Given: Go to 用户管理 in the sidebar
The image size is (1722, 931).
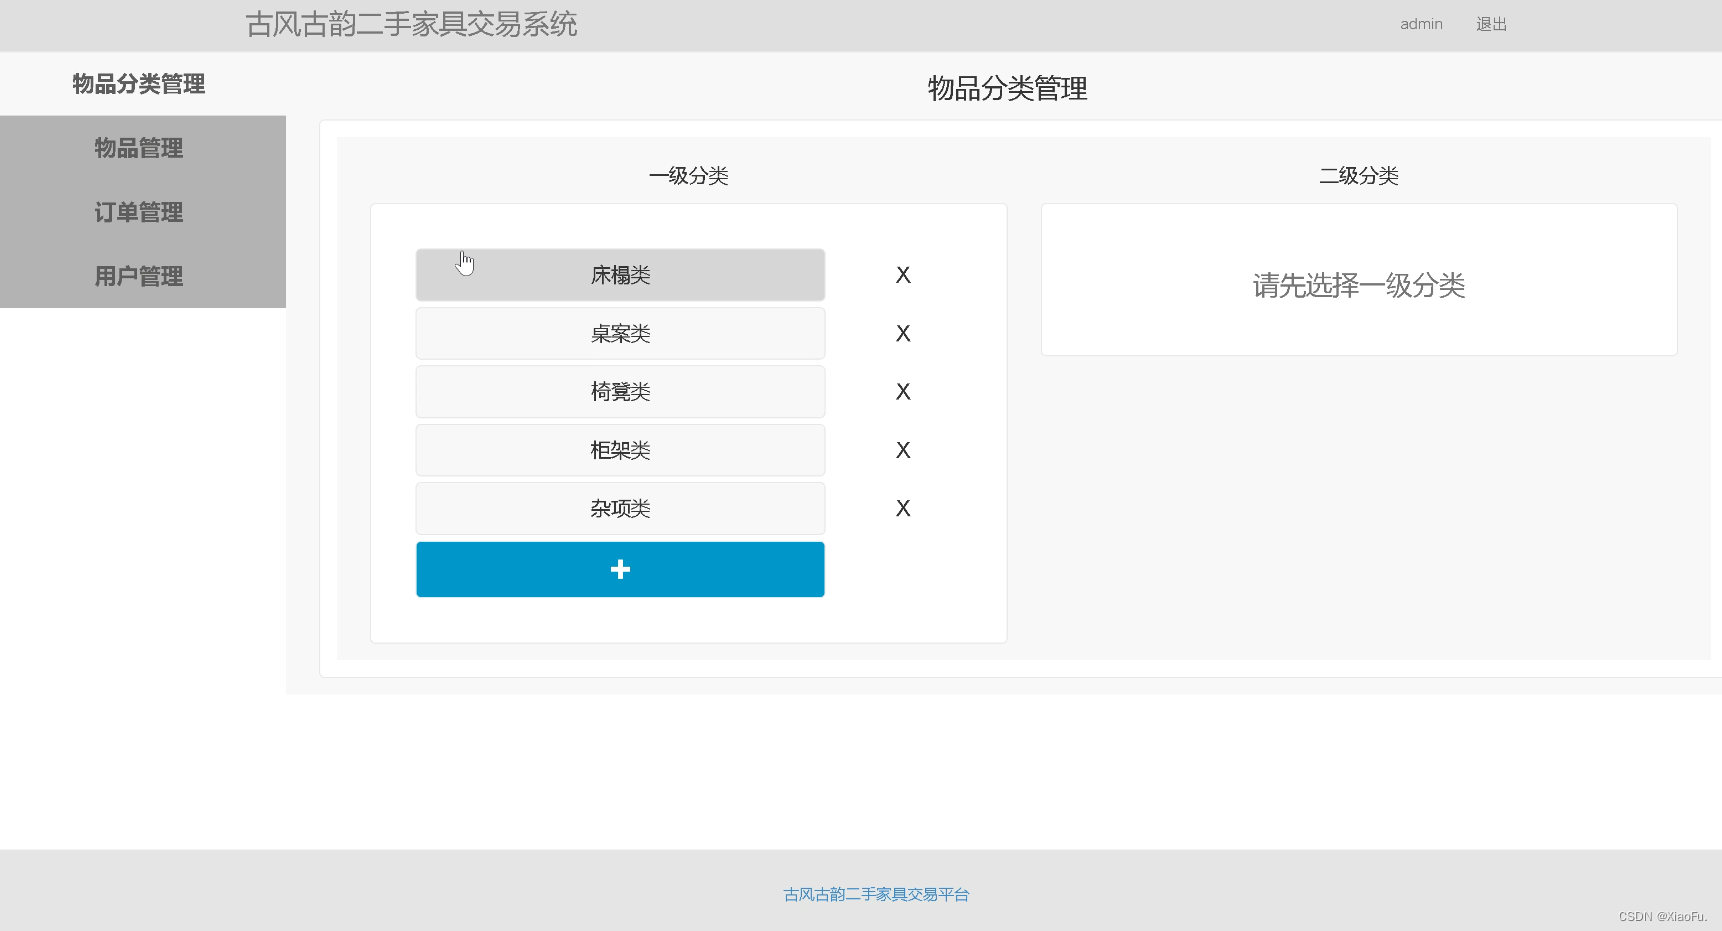Looking at the screenshot, I should pos(139,276).
